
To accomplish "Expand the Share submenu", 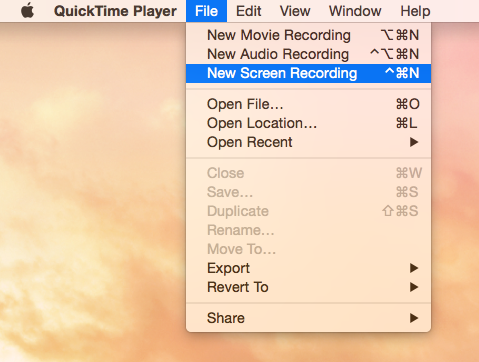I will click(x=308, y=318).
